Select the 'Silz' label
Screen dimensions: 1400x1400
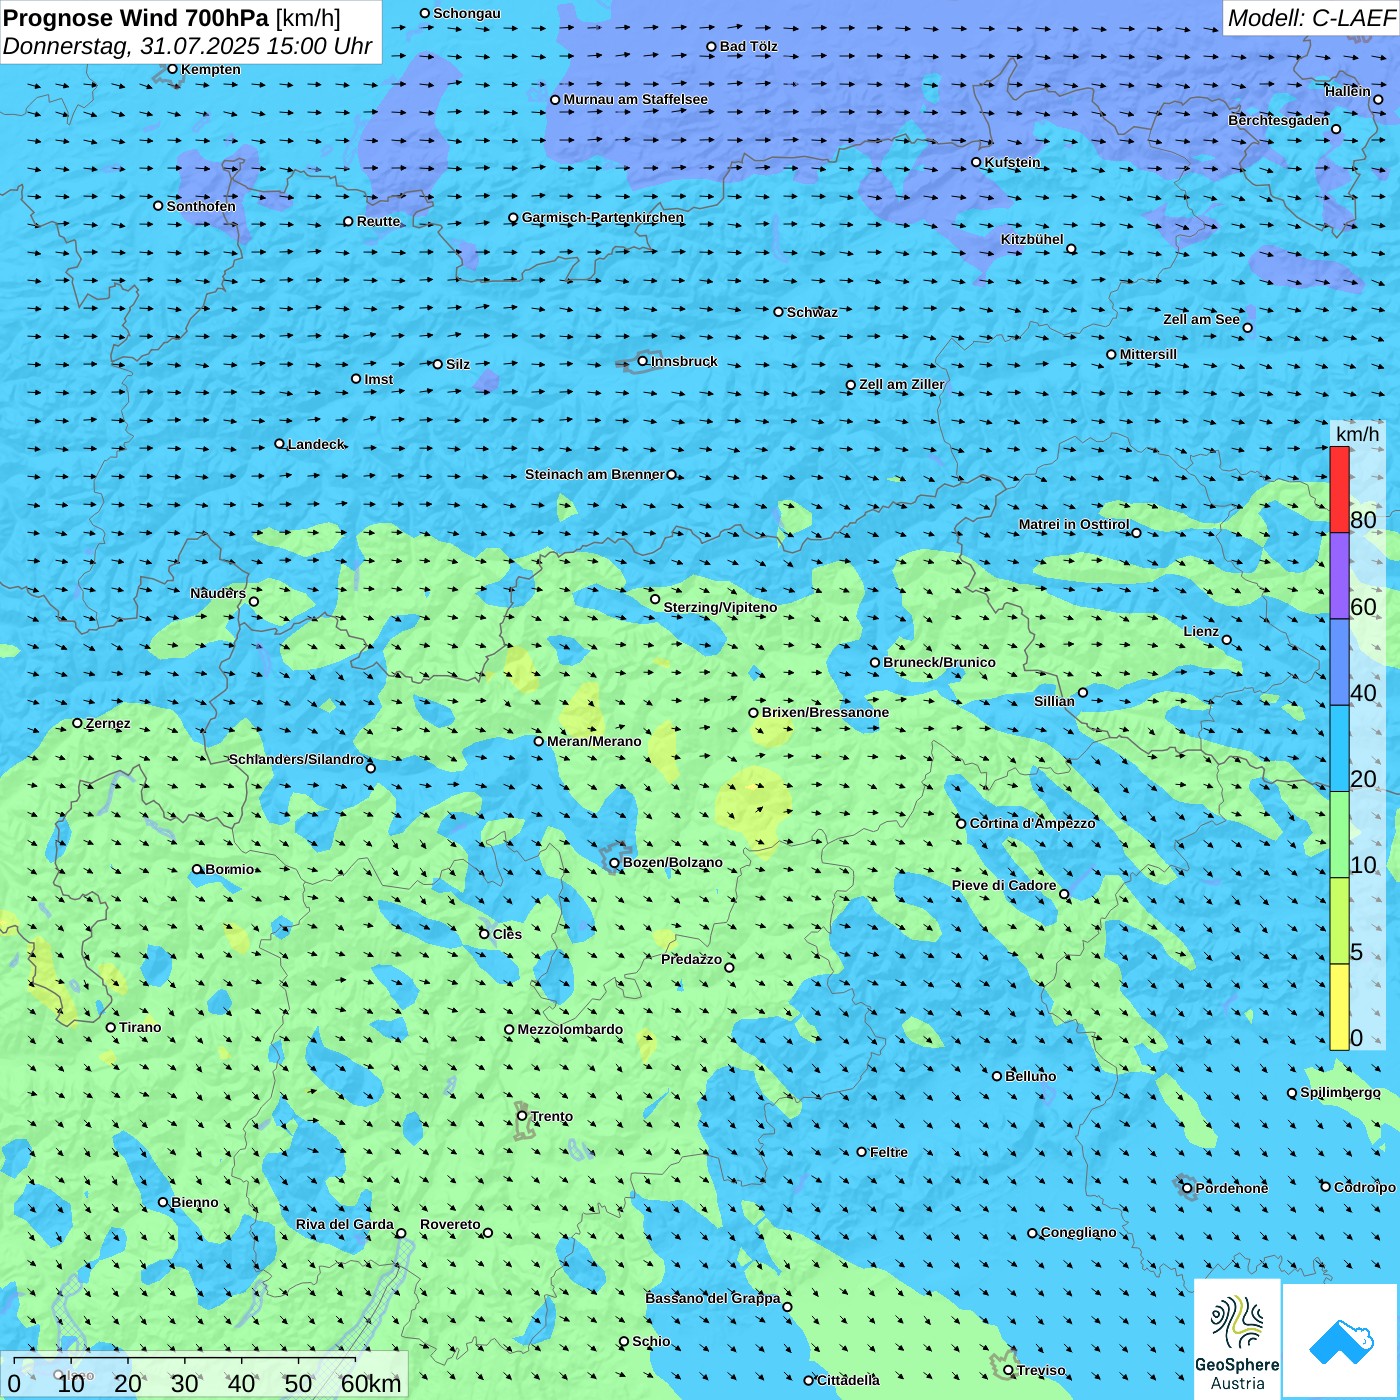pos(458,364)
